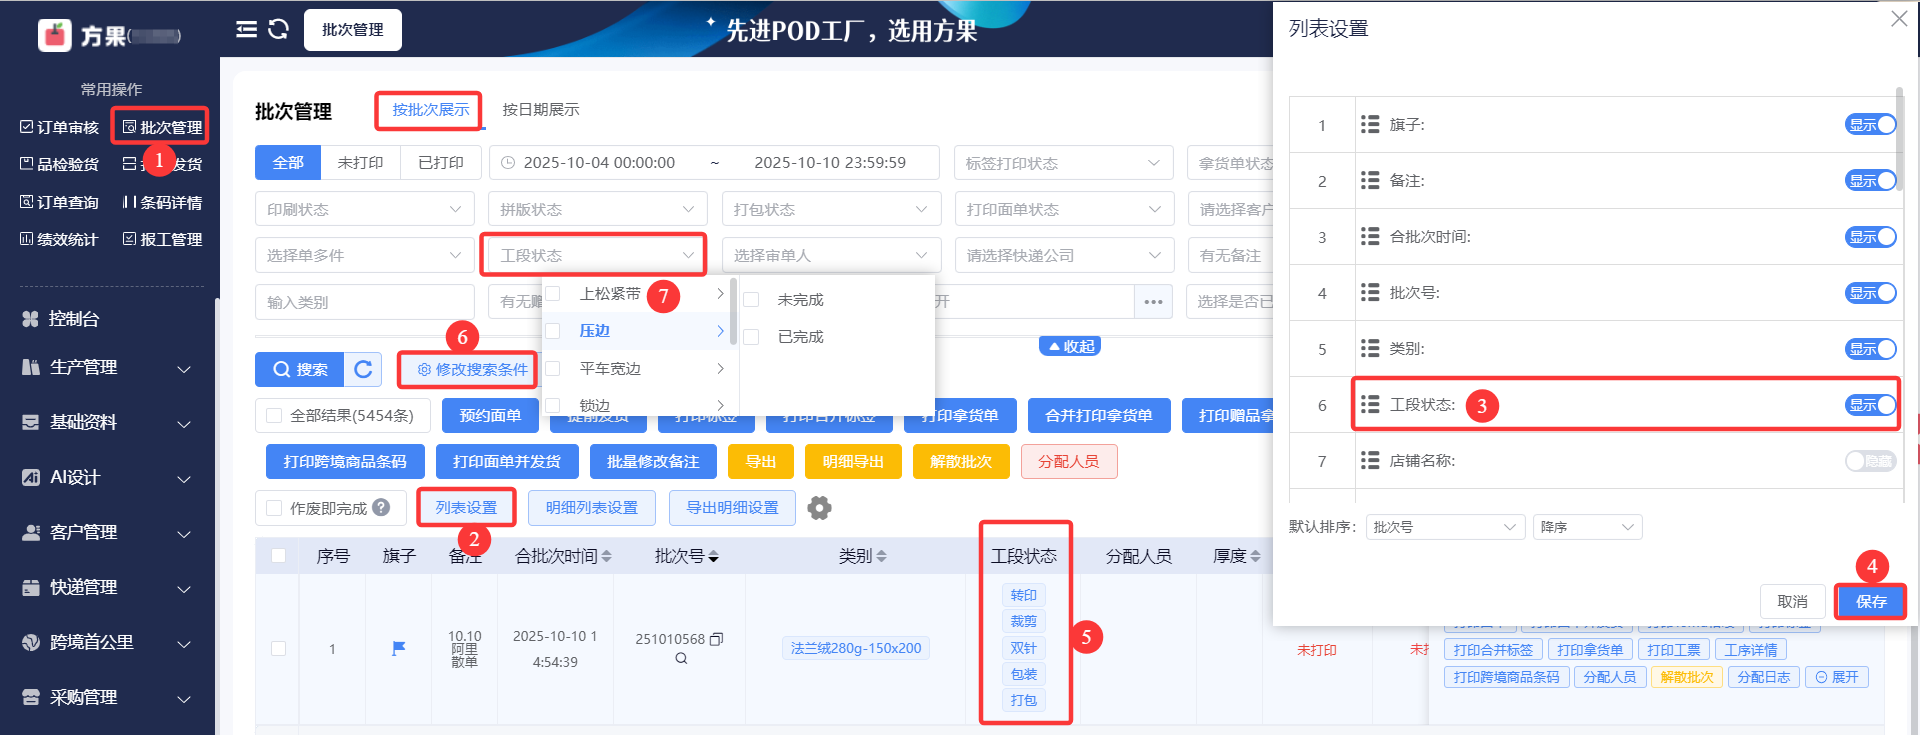Click the 修改搜索条件 button
This screenshot has width=1920, height=735.
(x=472, y=369)
